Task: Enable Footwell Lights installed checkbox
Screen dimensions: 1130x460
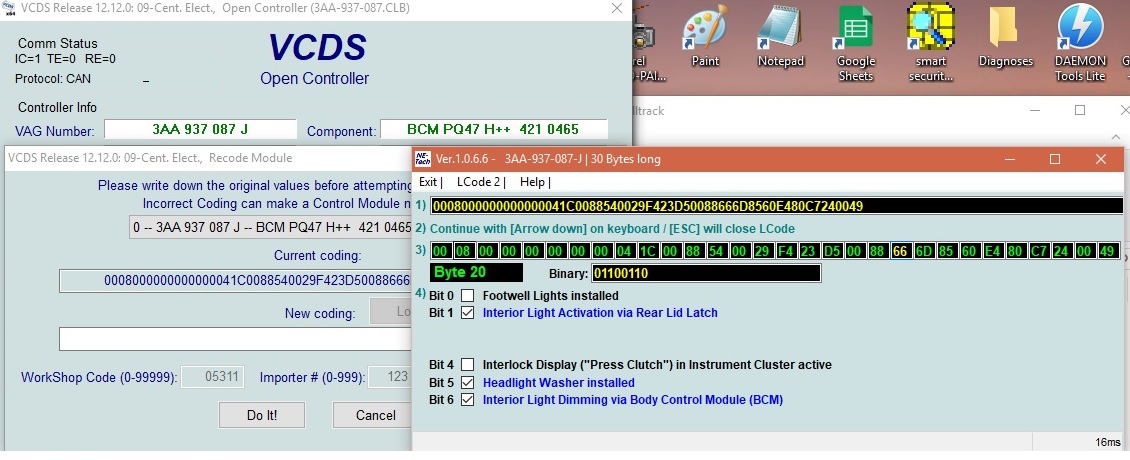Action: [x=467, y=296]
